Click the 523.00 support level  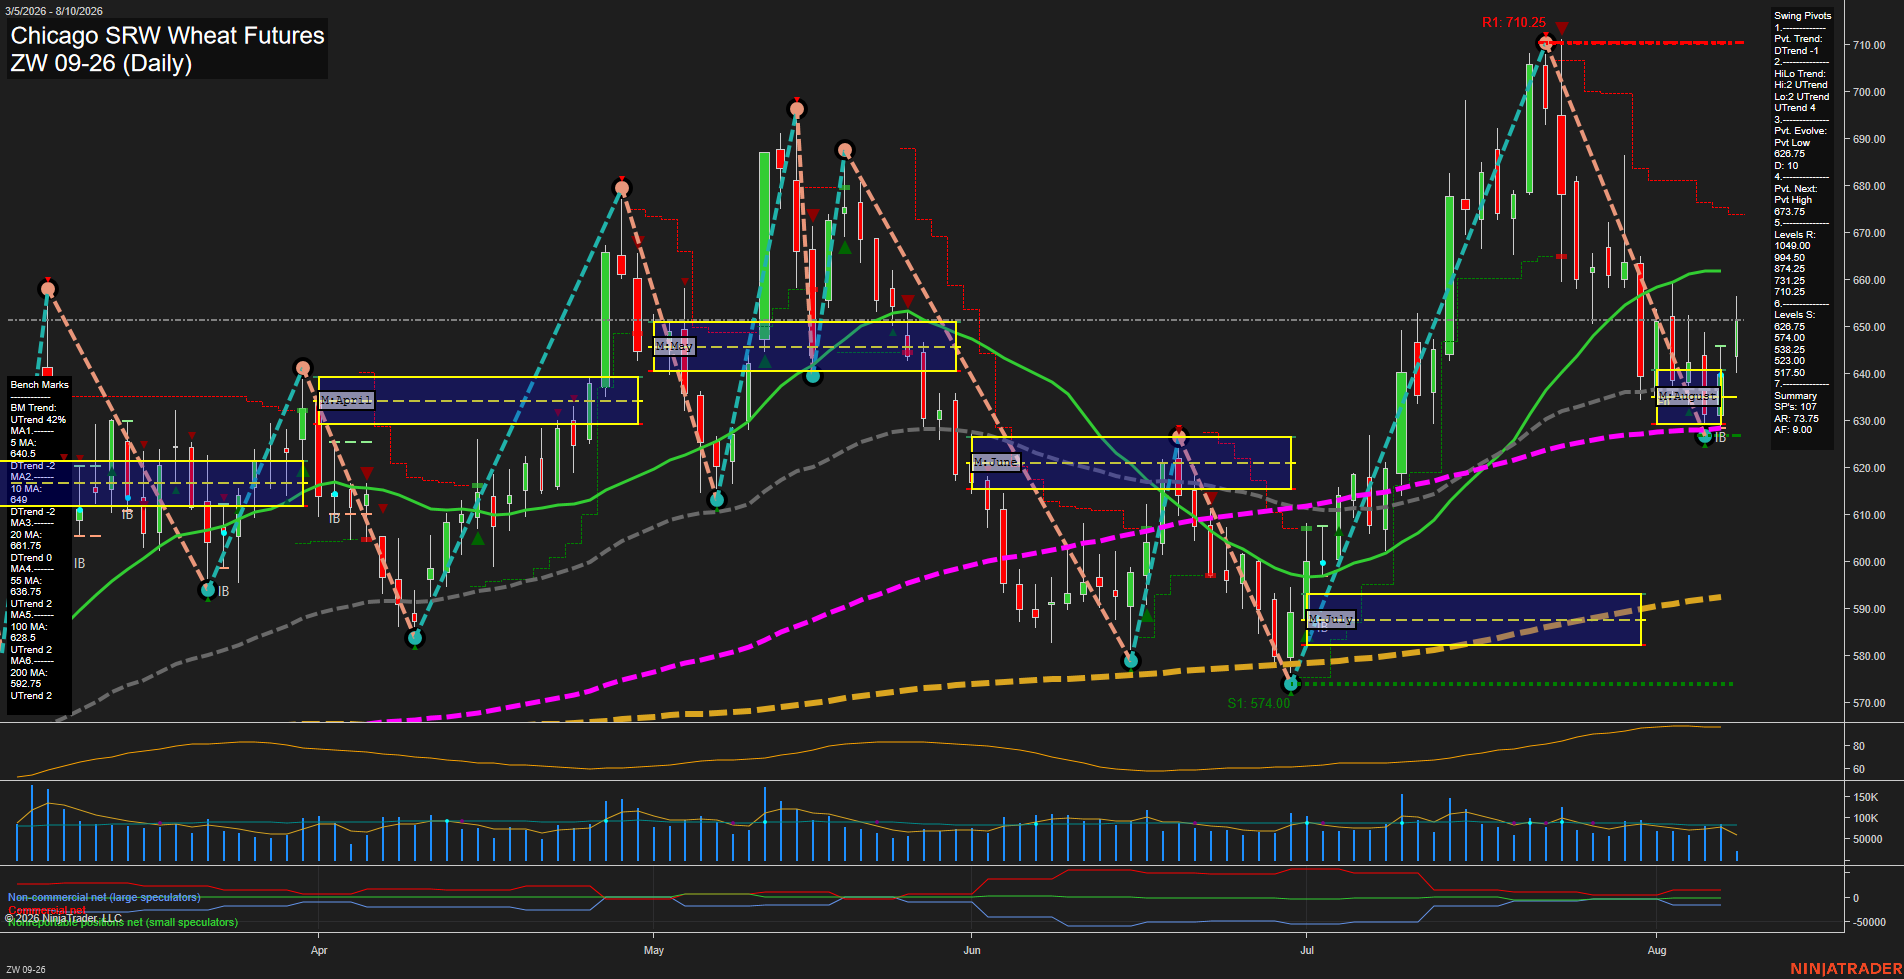point(1789,361)
